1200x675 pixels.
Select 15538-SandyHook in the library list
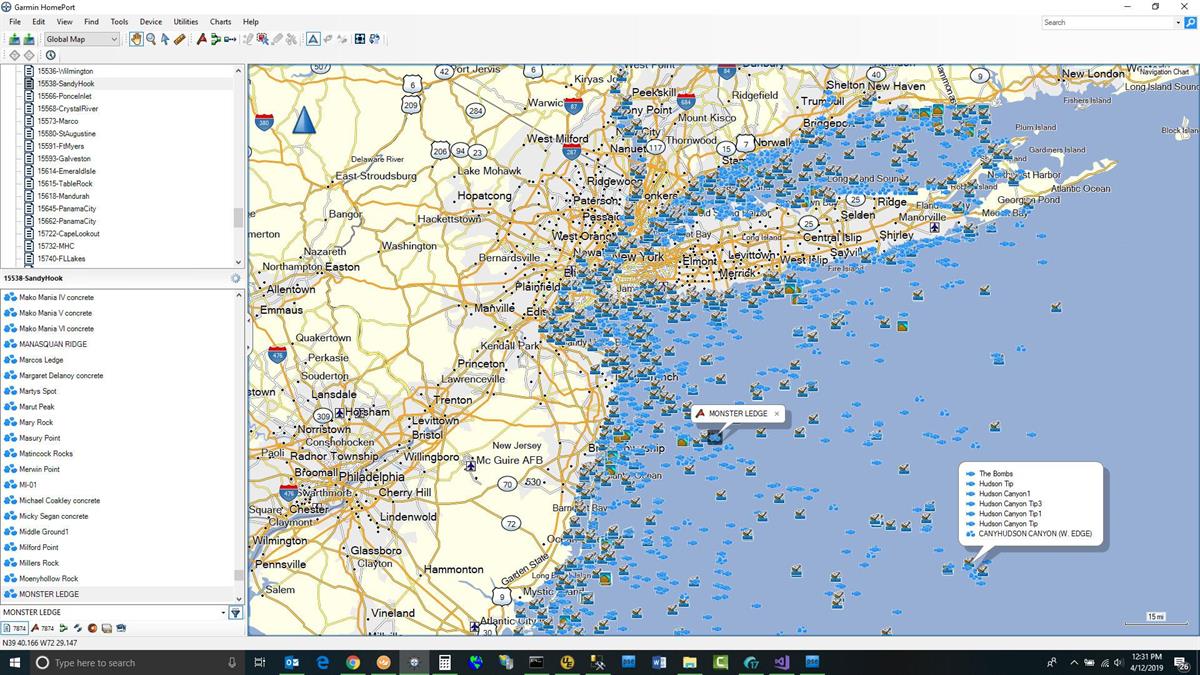coord(66,84)
